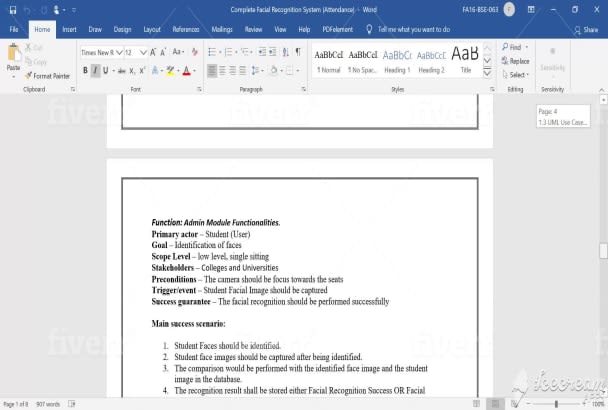Apply borders to the selection
The width and height of the screenshot is (608, 410).
point(290,71)
